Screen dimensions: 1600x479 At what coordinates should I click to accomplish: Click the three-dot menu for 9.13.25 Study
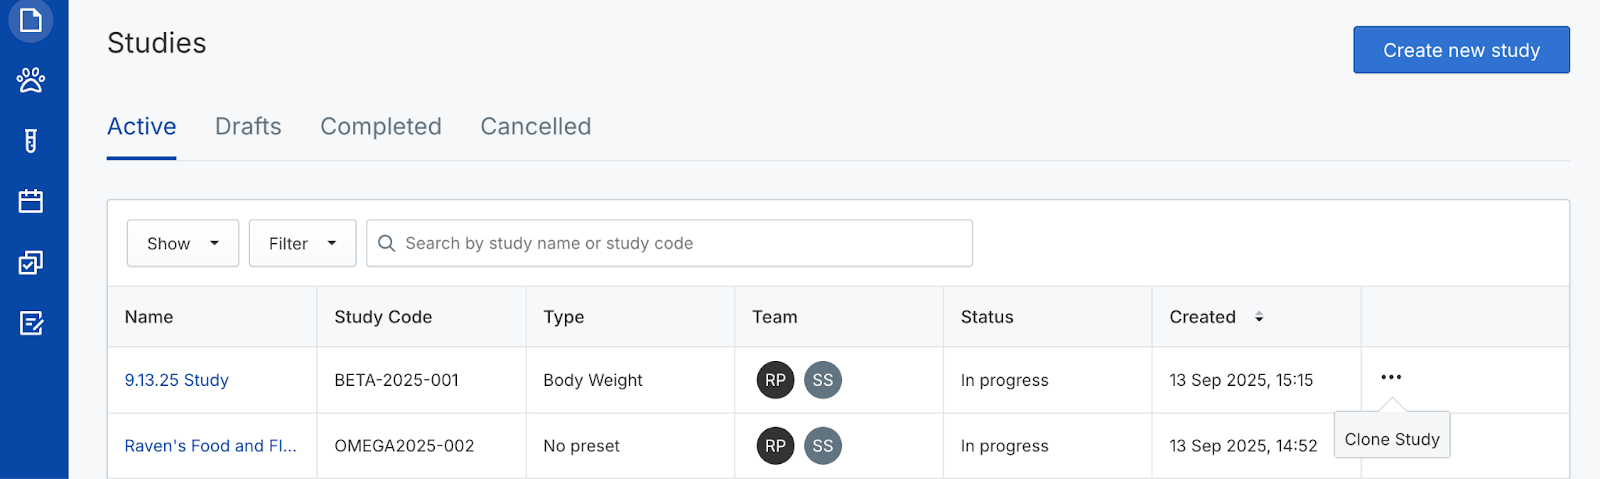coord(1391,377)
